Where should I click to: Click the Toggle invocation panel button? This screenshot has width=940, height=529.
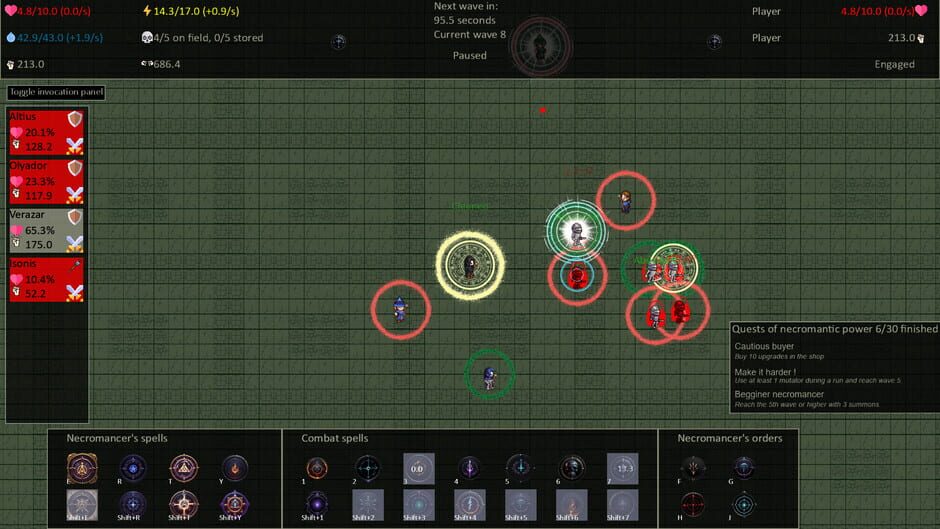tap(56, 93)
